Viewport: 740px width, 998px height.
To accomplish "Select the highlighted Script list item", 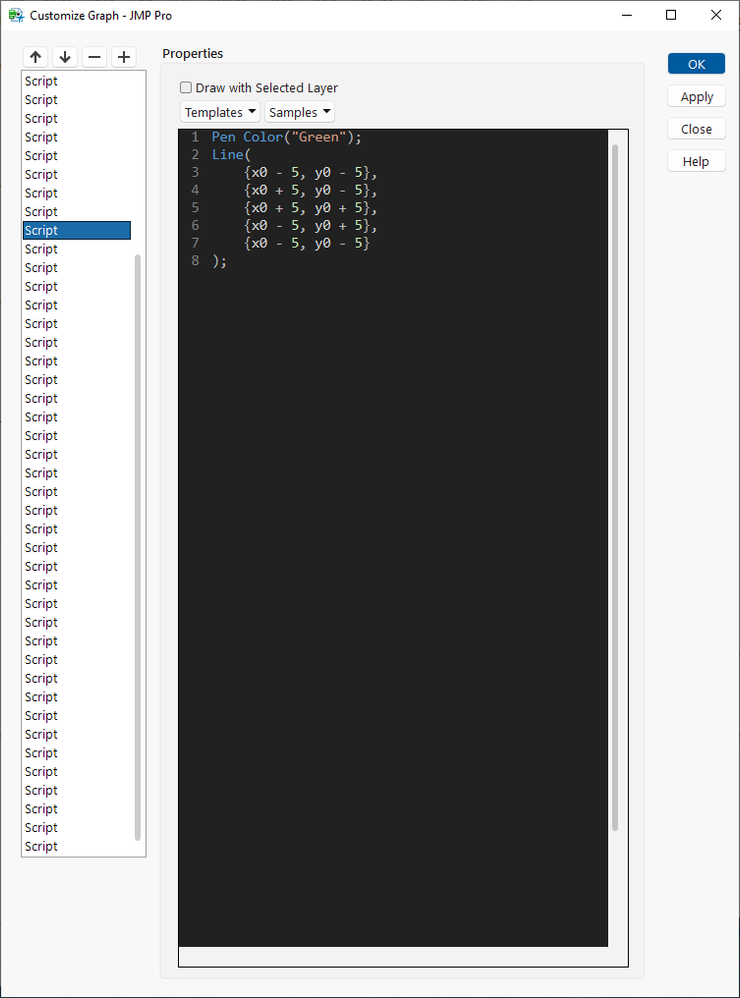I will click(x=77, y=230).
